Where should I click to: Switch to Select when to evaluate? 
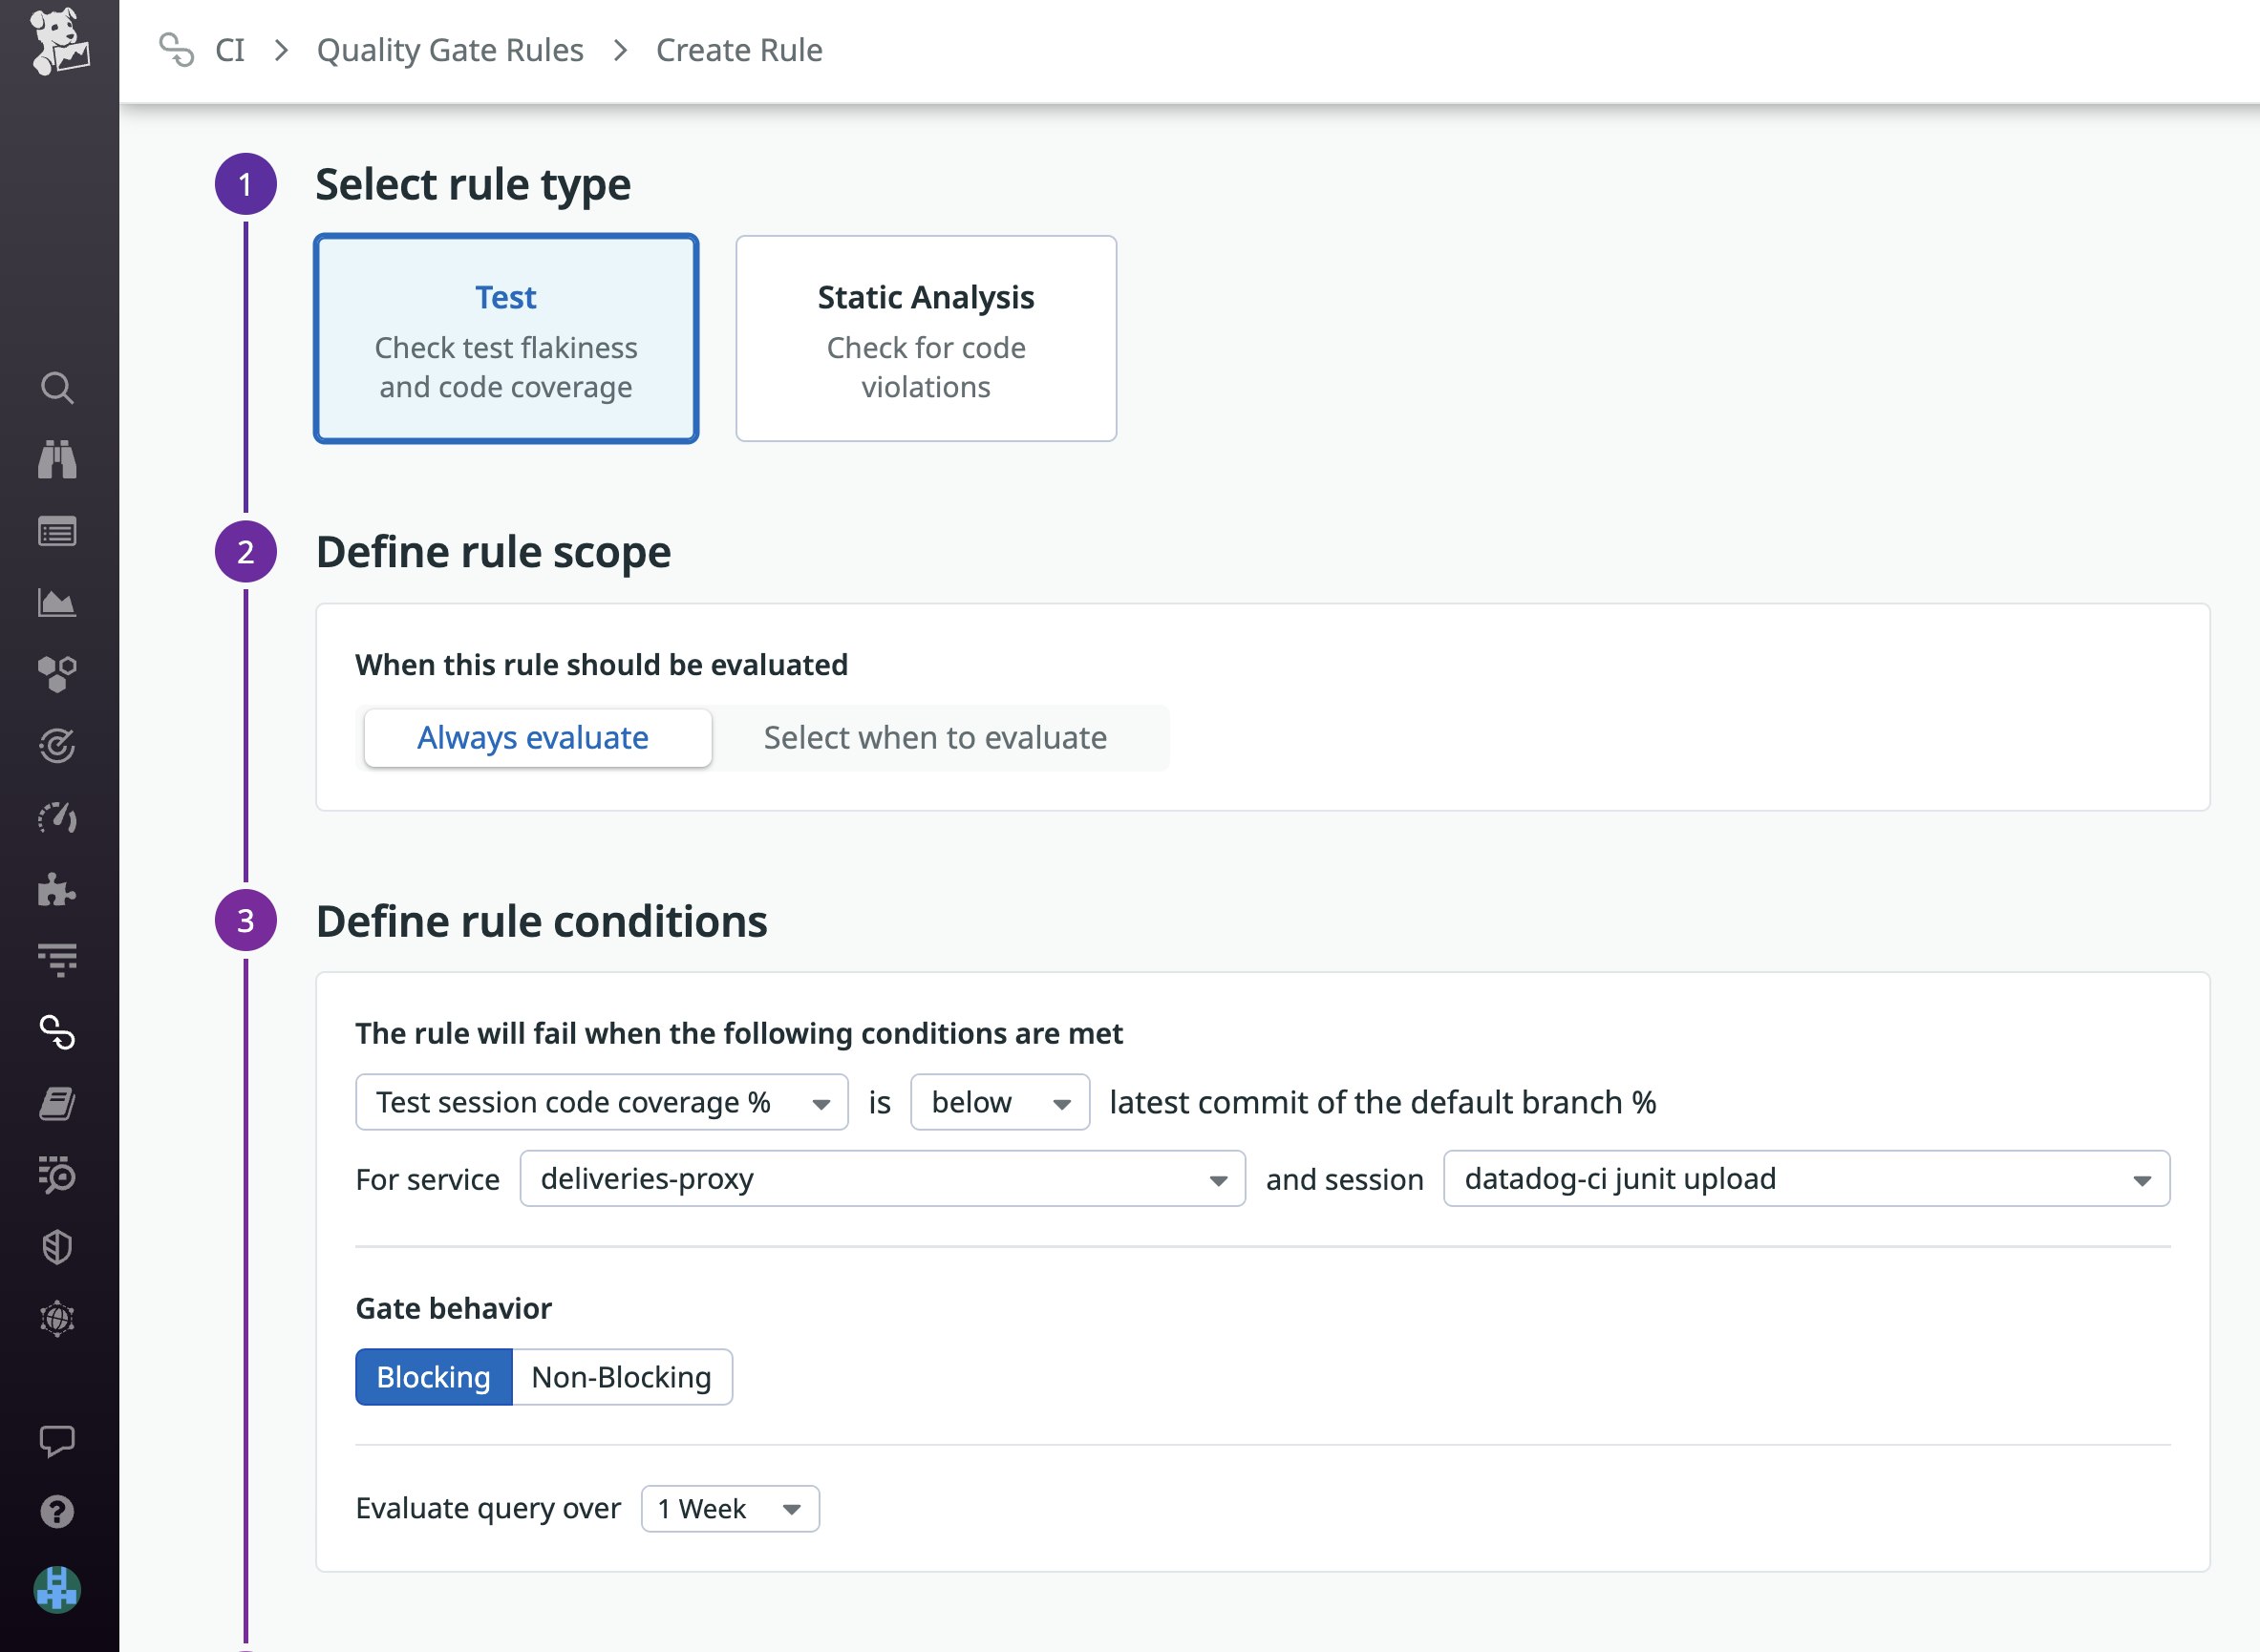(935, 737)
